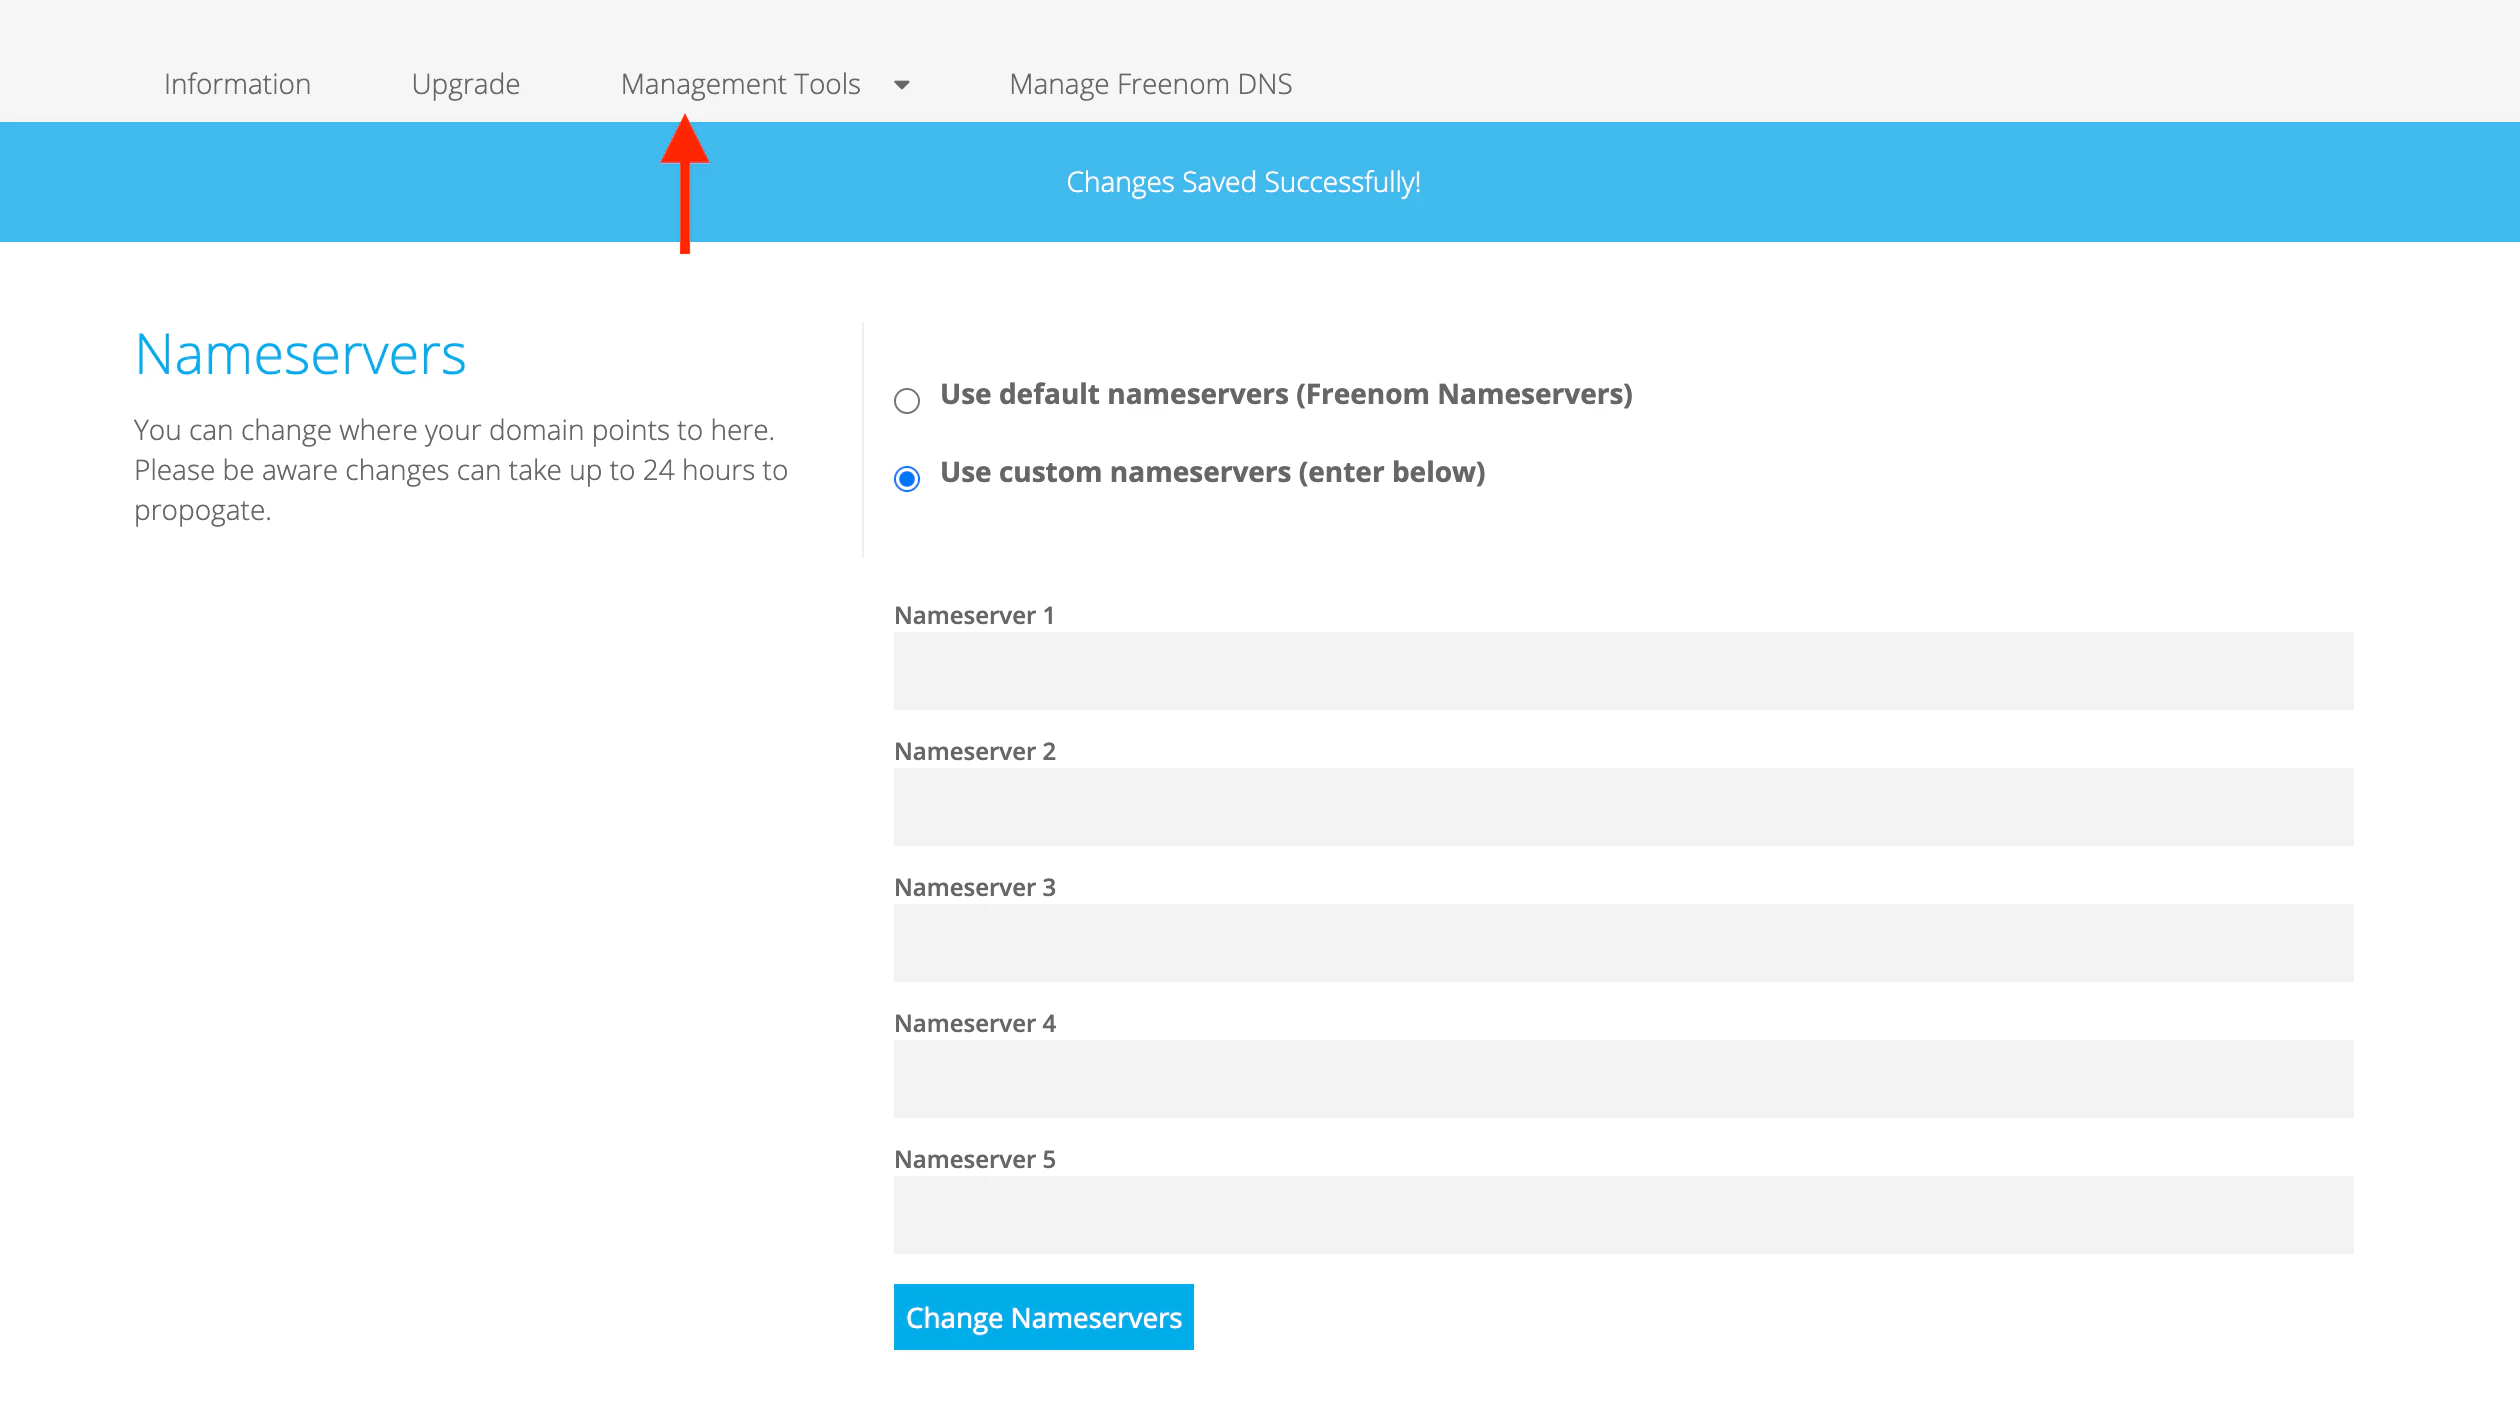Focus the Nameserver 5 input field
The height and width of the screenshot is (1402, 2520).
[1623, 1215]
